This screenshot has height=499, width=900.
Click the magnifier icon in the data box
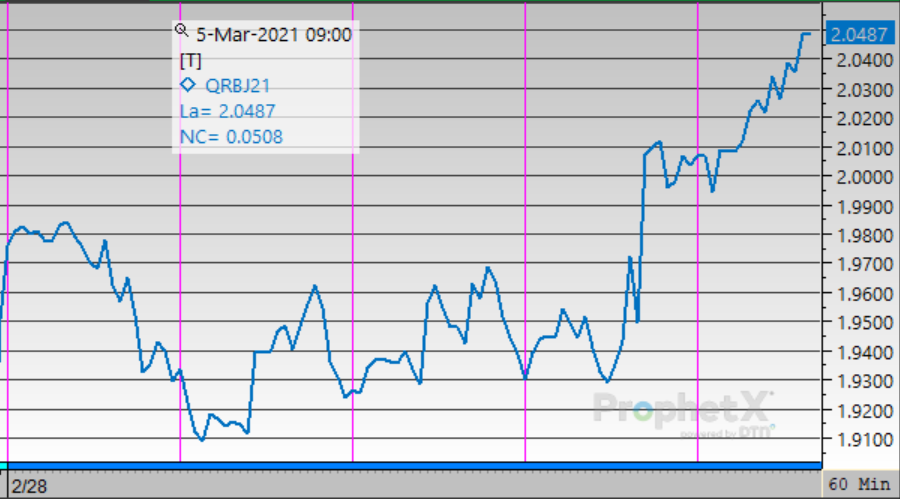click(182, 32)
